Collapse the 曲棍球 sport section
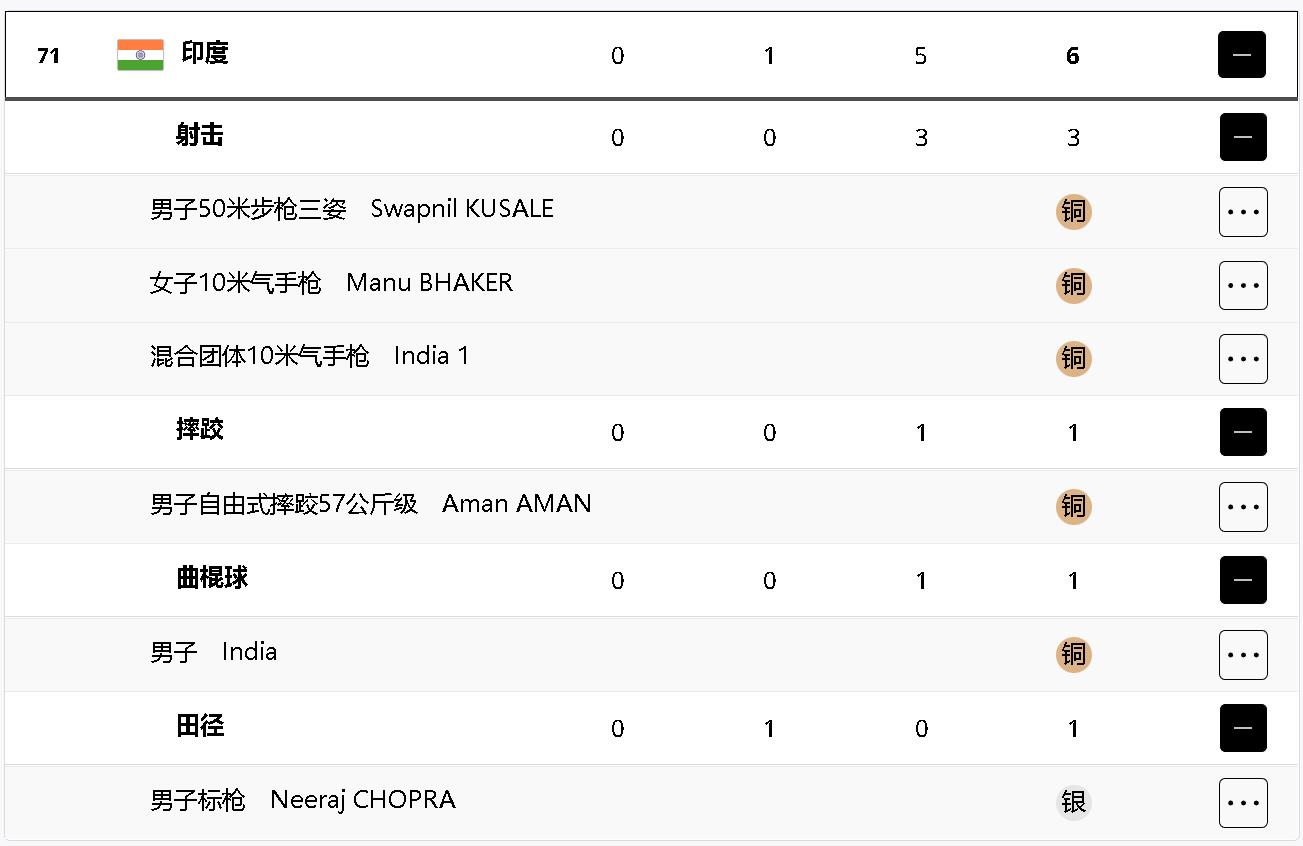This screenshot has height=846, width=1303. coord(1243,580)
